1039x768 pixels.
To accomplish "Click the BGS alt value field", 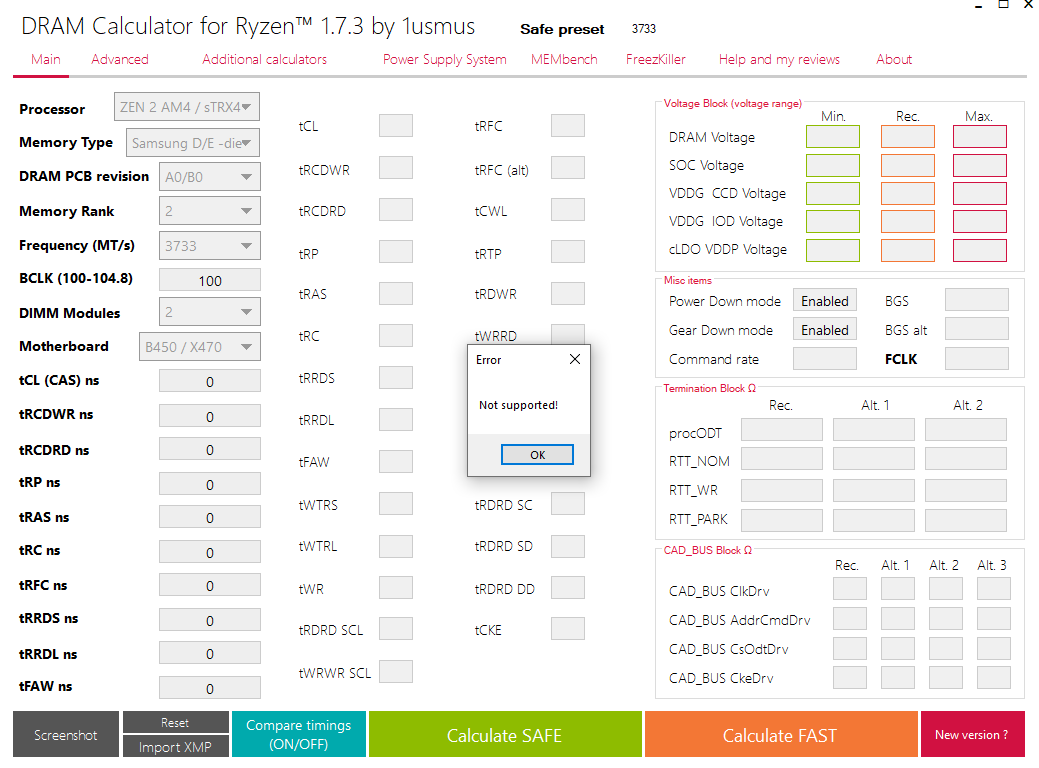I will tap(977, 329).
